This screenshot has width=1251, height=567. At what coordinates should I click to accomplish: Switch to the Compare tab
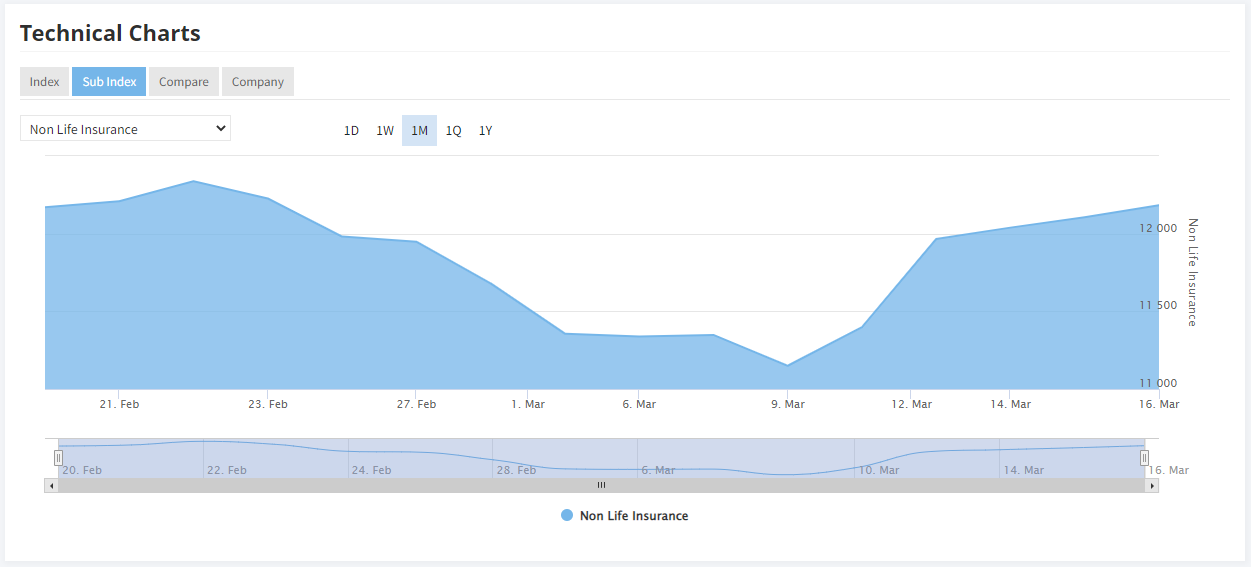point(184,82)
